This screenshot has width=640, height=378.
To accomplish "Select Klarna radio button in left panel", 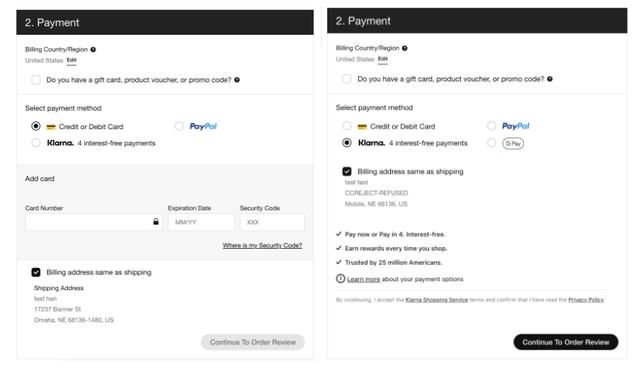I will [x=36, y=143].
